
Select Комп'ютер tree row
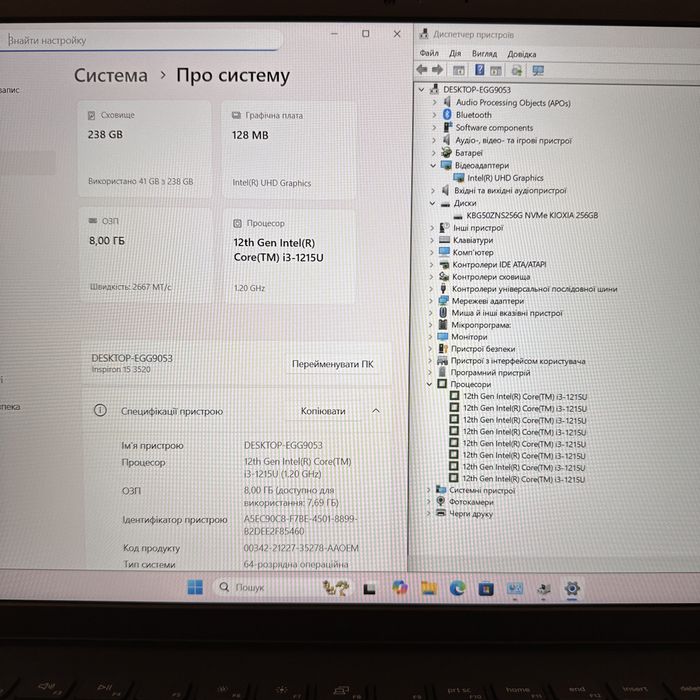(473, 252)
